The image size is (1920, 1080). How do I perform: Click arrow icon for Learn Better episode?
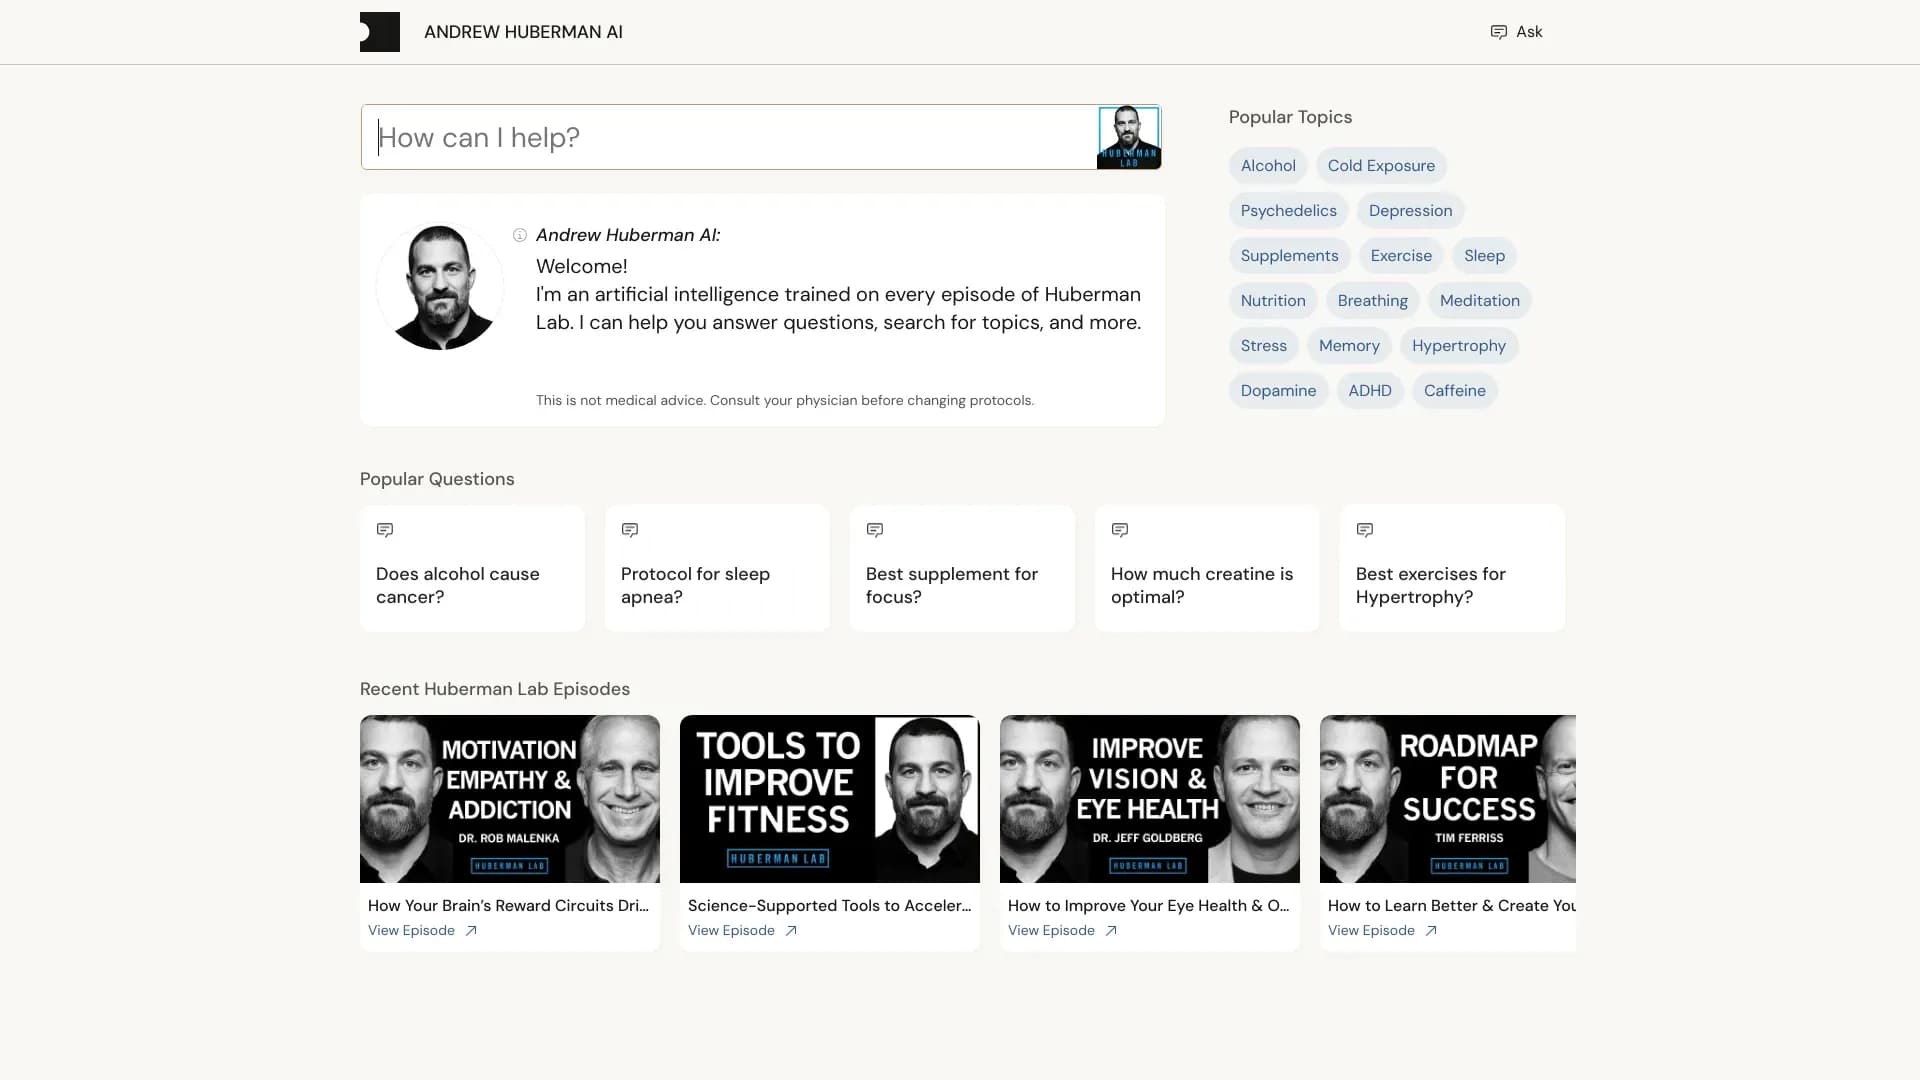point(1431,931)
